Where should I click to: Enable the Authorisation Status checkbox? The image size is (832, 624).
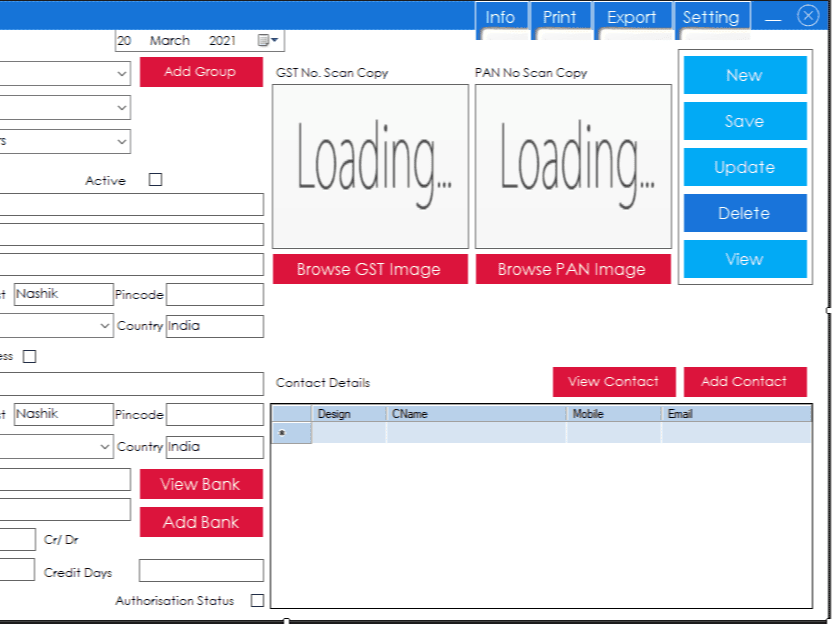pyautogui.click(x=257, y=600)
